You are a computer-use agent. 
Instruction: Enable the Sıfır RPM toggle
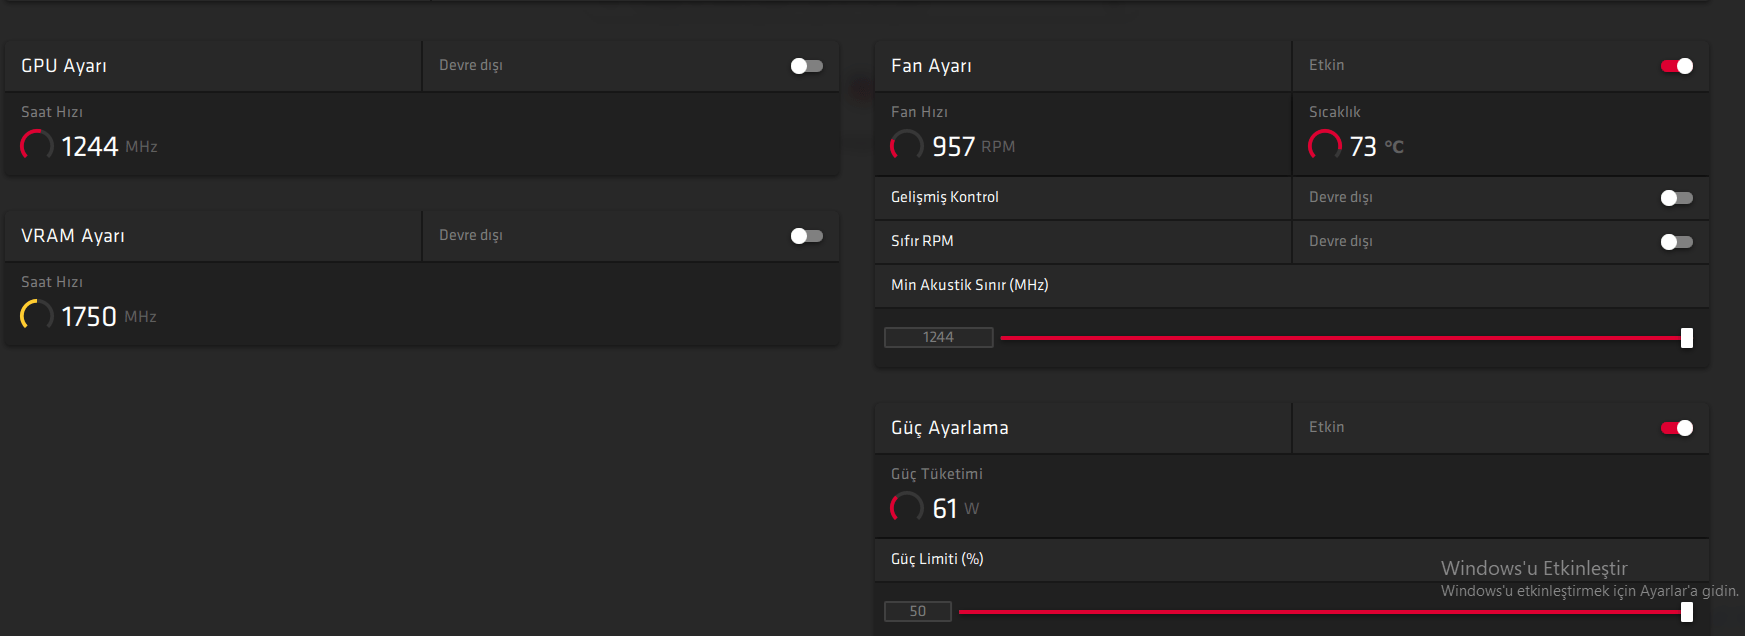coord(1676,242)
